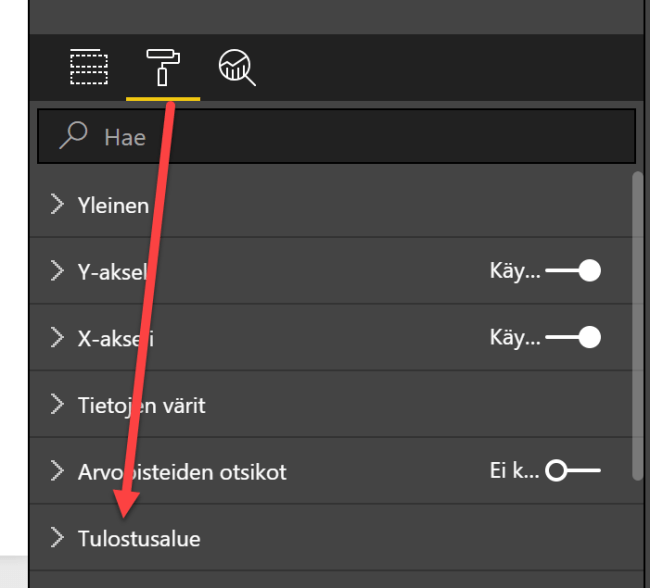Click the chevron arrow beside Tulostusalue
Screen dimensions: 650x588
point(57,538)
